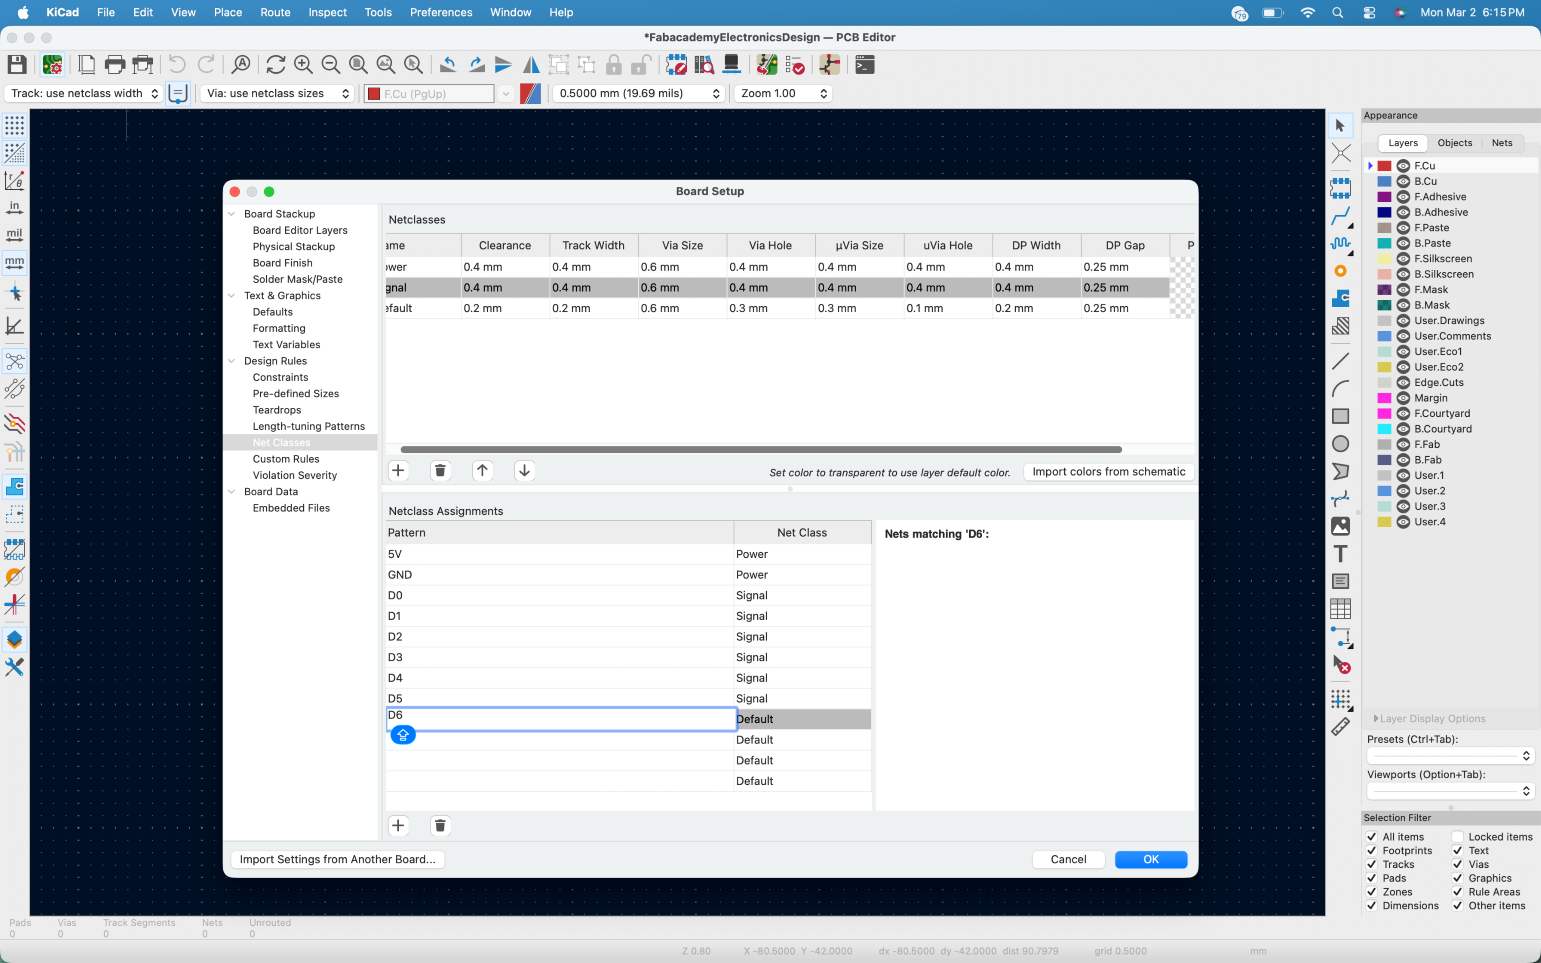Toggle visibility of F.Silkscreen layer
1541x963 pixels.
[1403, 259]
